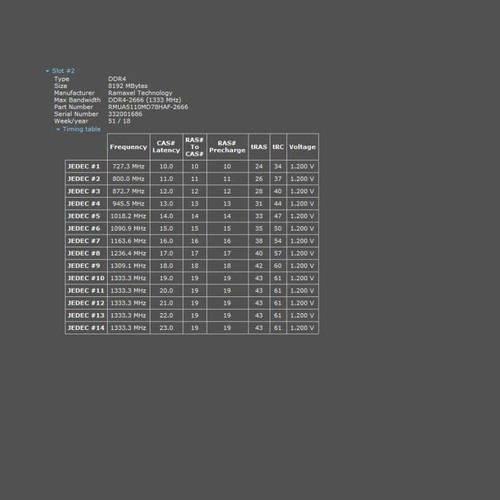500x500 pixels.
Task: Click the Voltage column header
Action: click(302, 147)
